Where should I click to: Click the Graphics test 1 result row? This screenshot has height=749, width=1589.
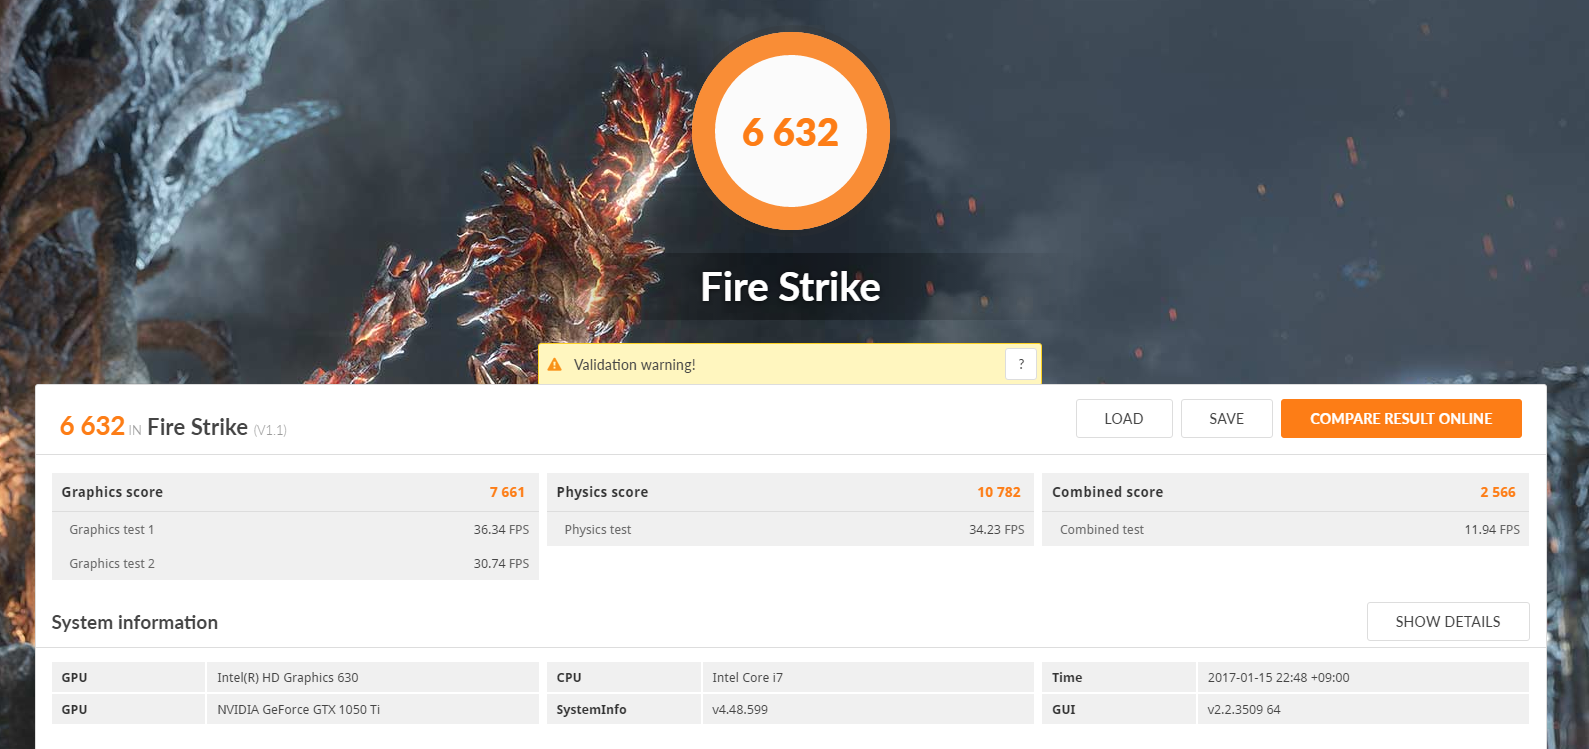(294, 530)
